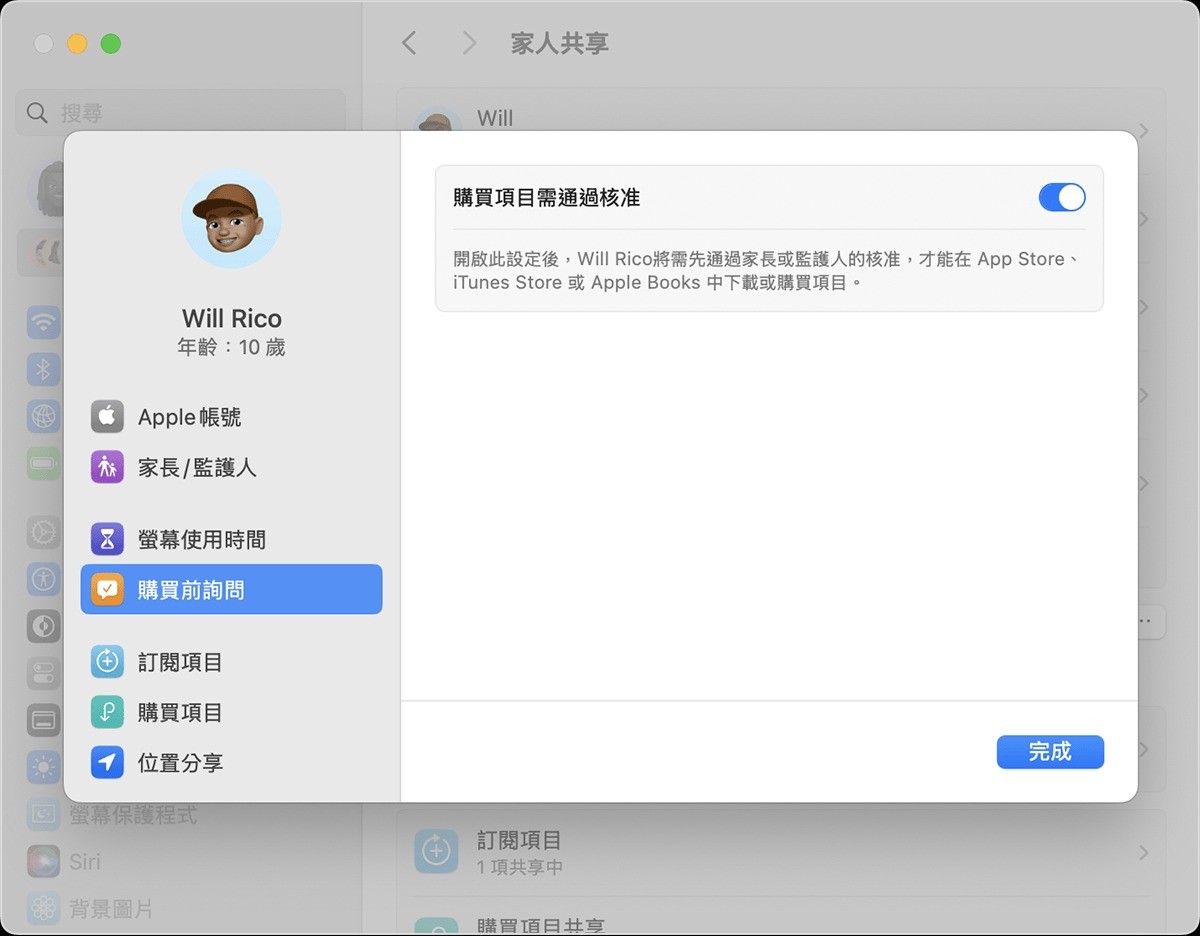Select 購買項目 sidebar item
Viewport: 1200px width, 936px height.
231,713
